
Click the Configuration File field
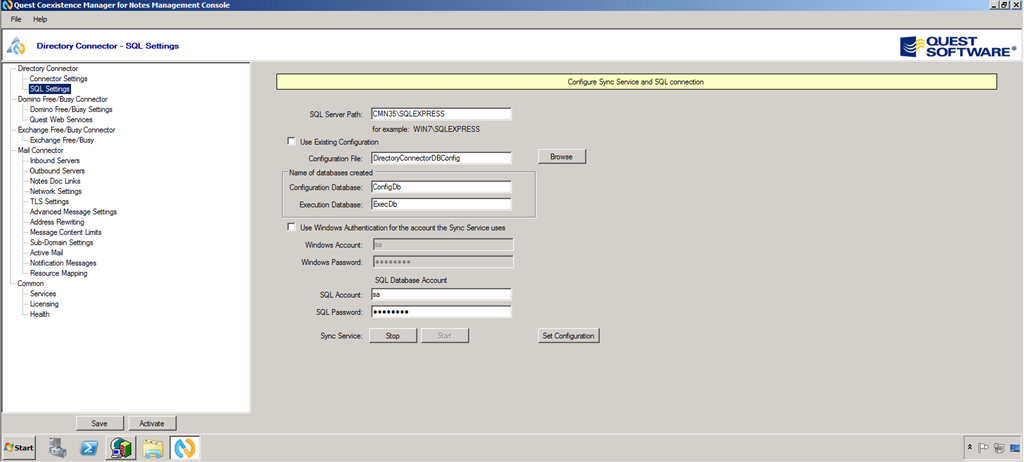pyautogui.click(x=441, y=157)
